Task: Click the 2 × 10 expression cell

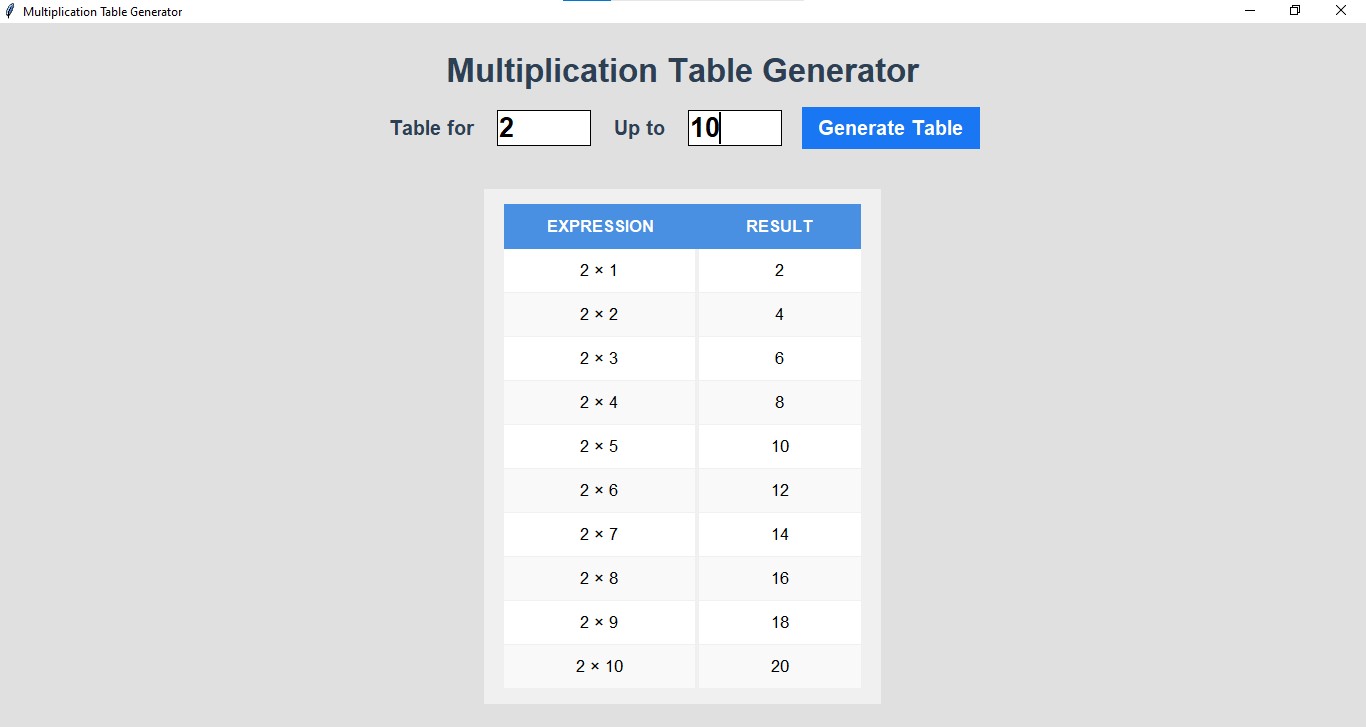Action: (599, 666)
